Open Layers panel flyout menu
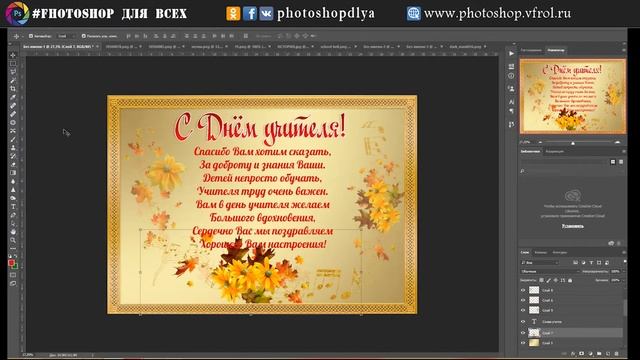Image resolution: width=640 pixels, height=360 pixels. [623, 253]
